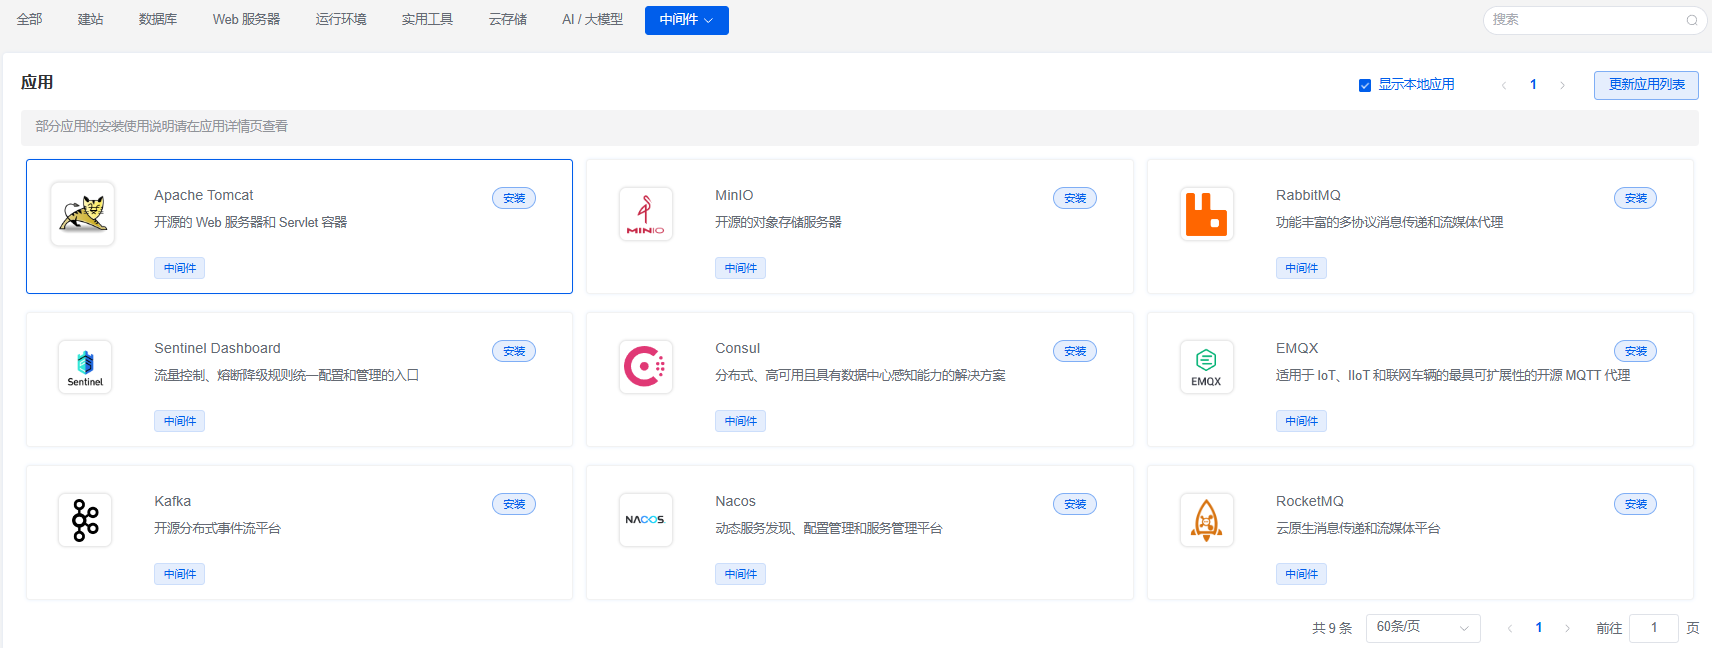Click 中间件 tag on Consul card
1712x648 pixels.
click(x=741, y=421)
